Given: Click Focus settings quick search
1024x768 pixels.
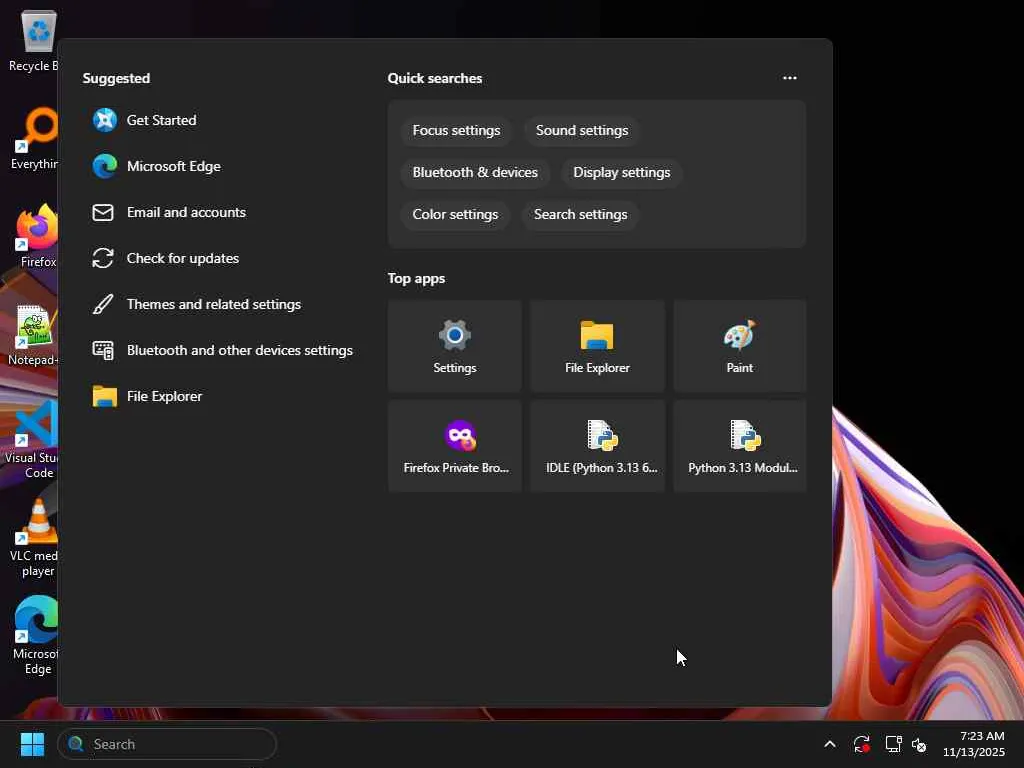Looking at the screenshot, I should click(456, 131).
